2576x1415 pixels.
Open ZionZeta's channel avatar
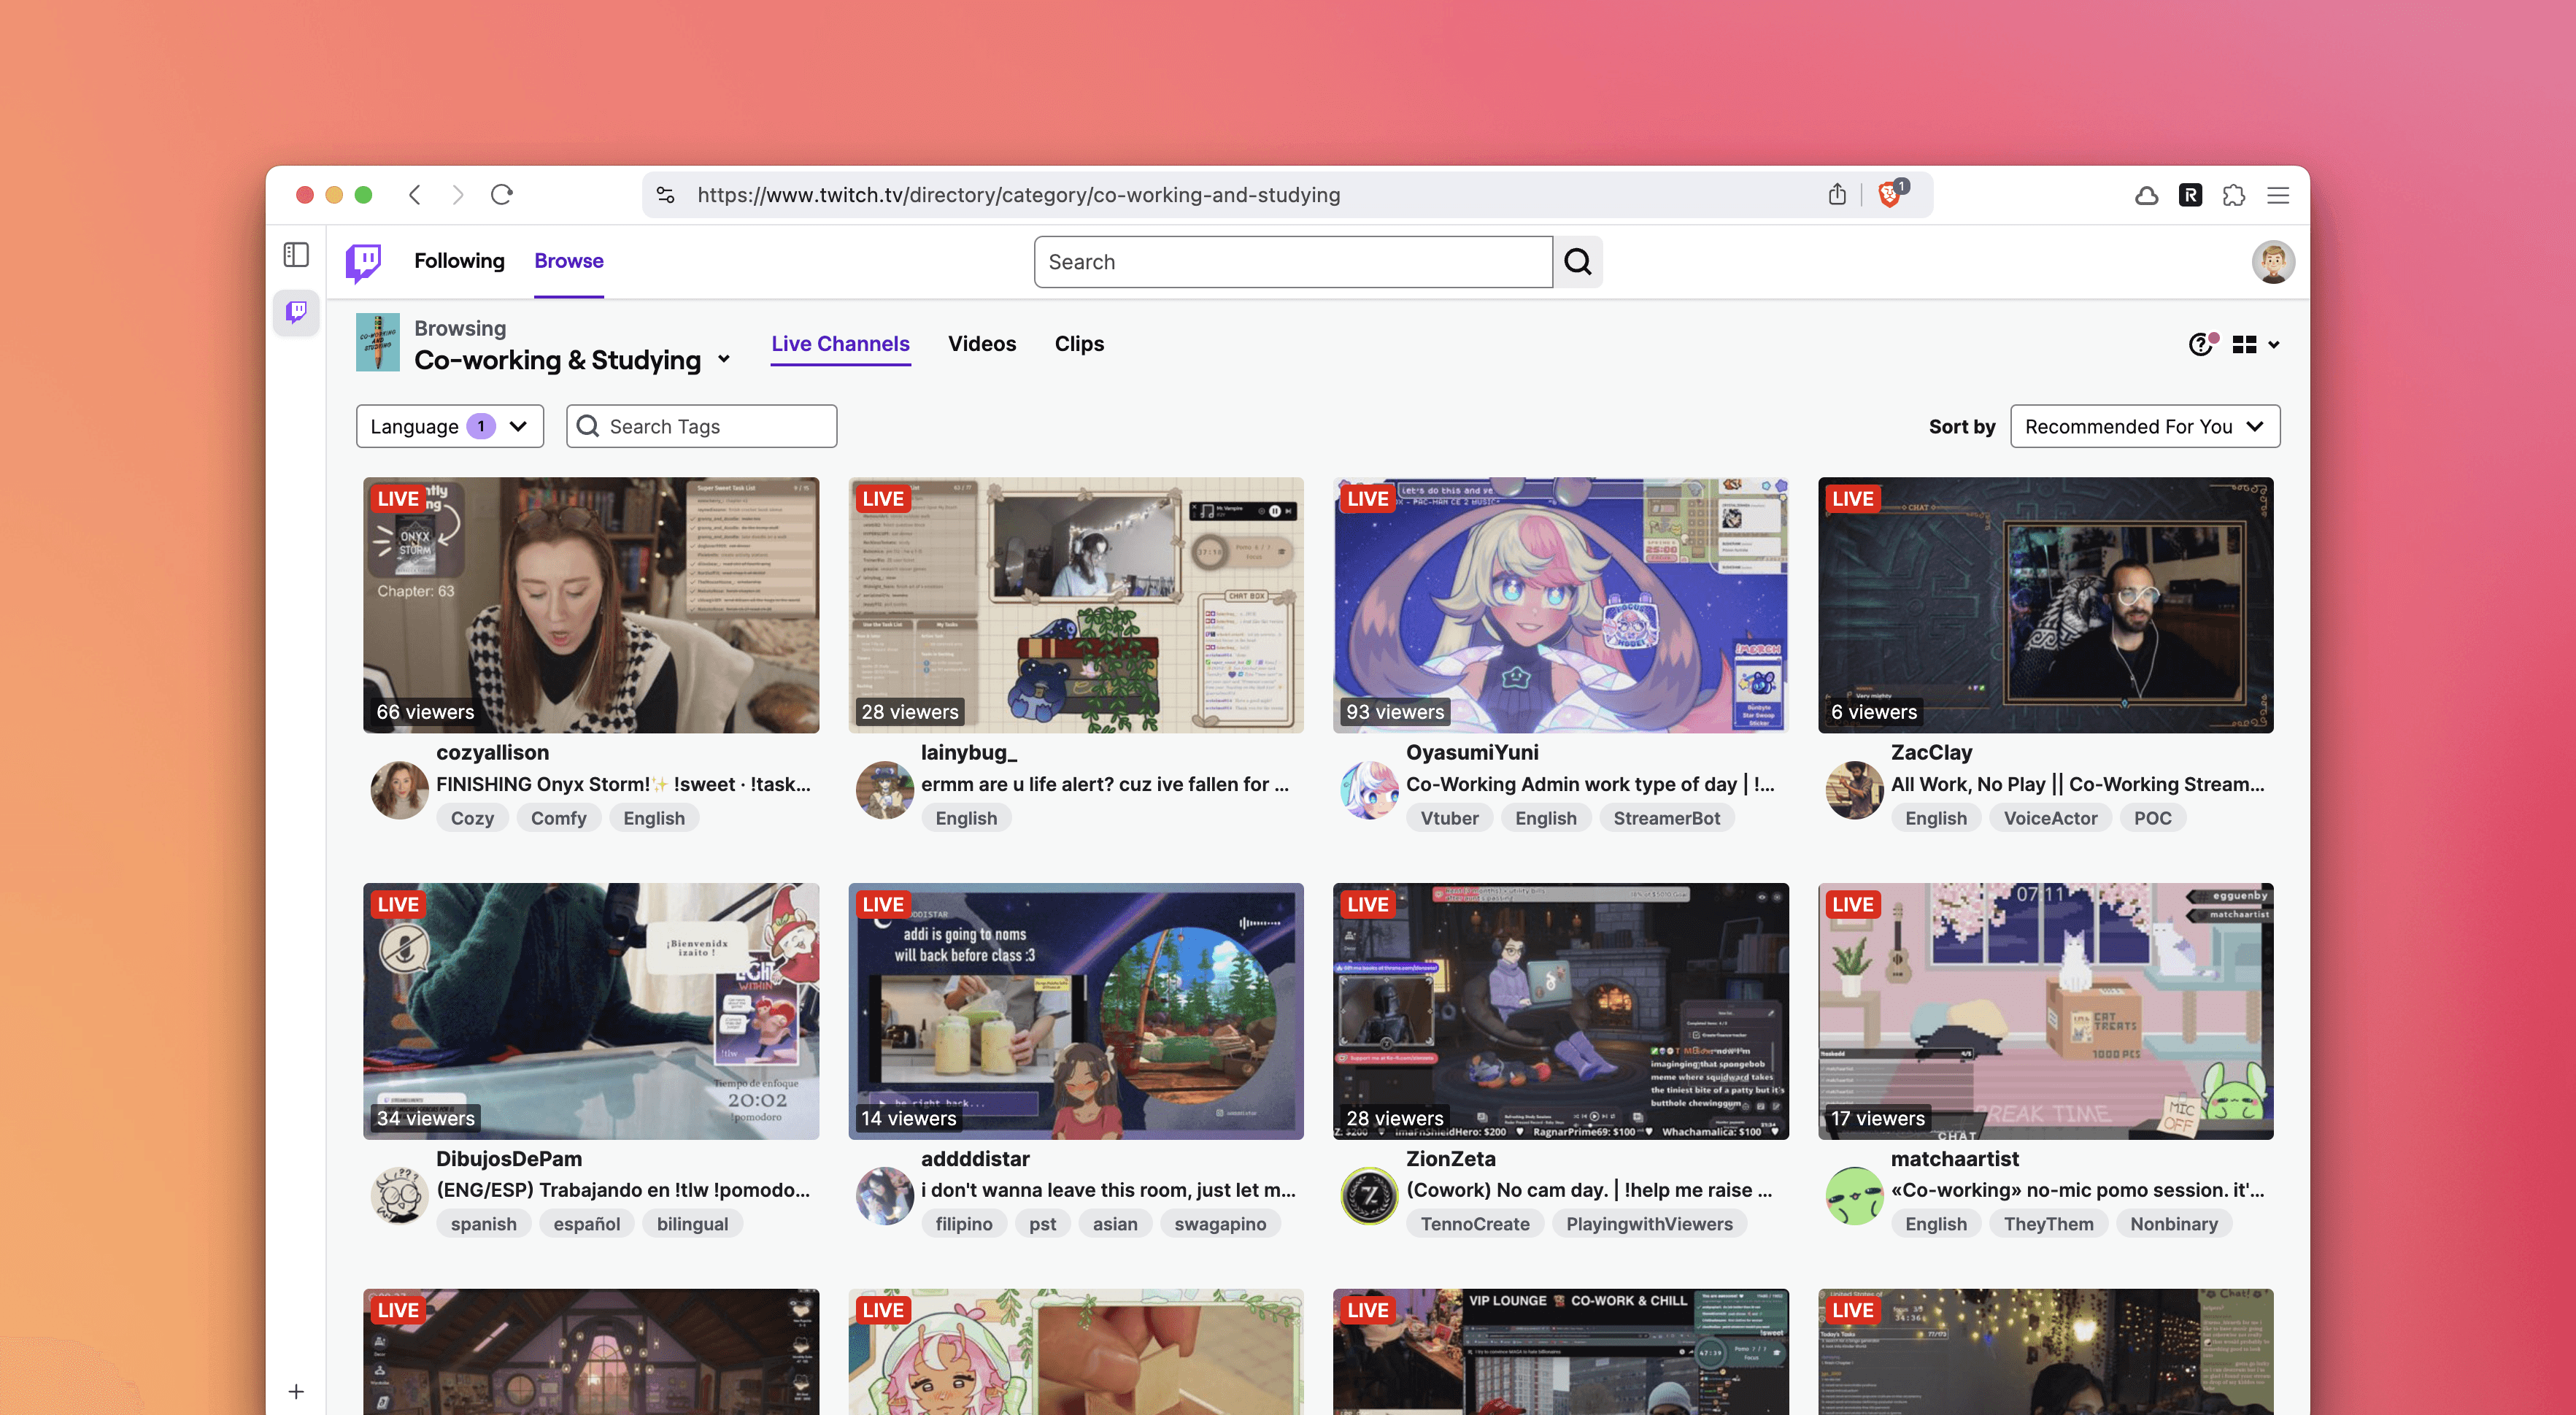click(1369, 1195)
